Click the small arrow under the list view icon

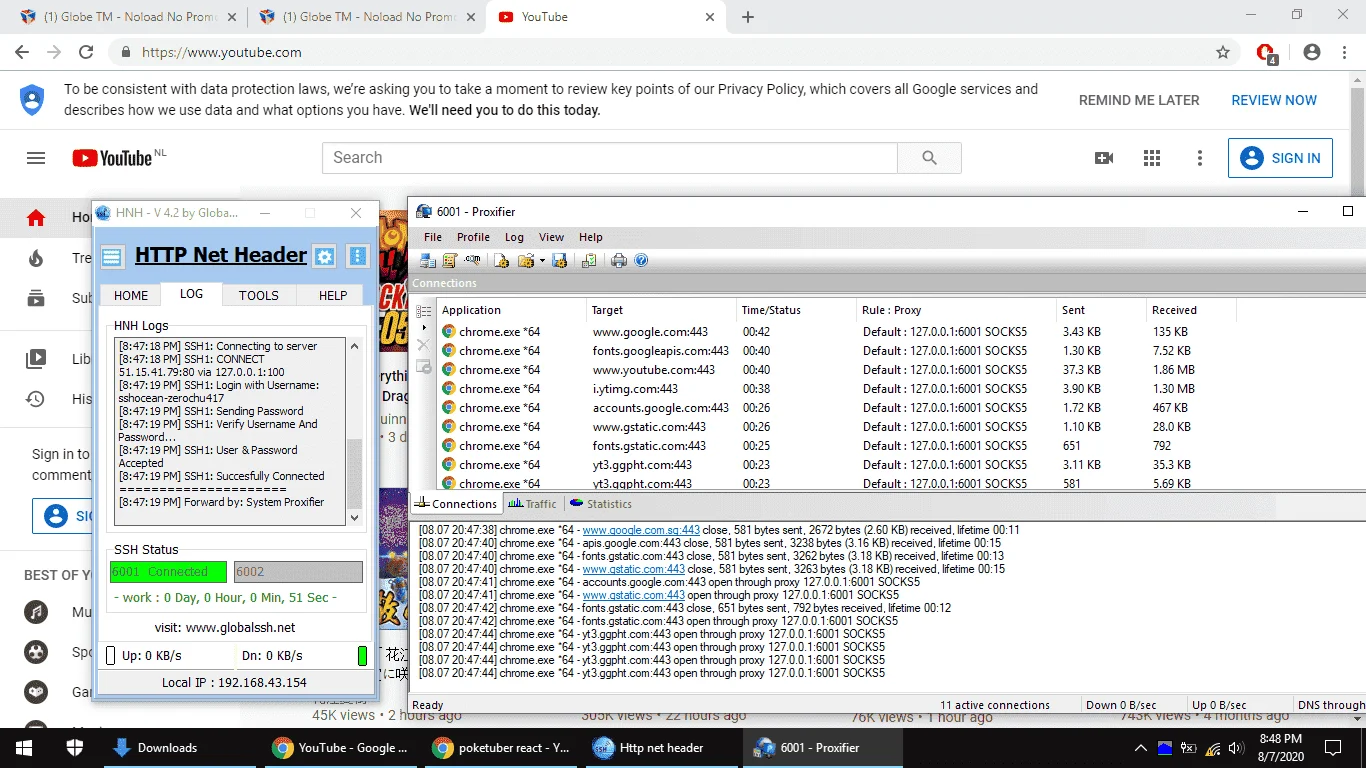pos(423,328)
